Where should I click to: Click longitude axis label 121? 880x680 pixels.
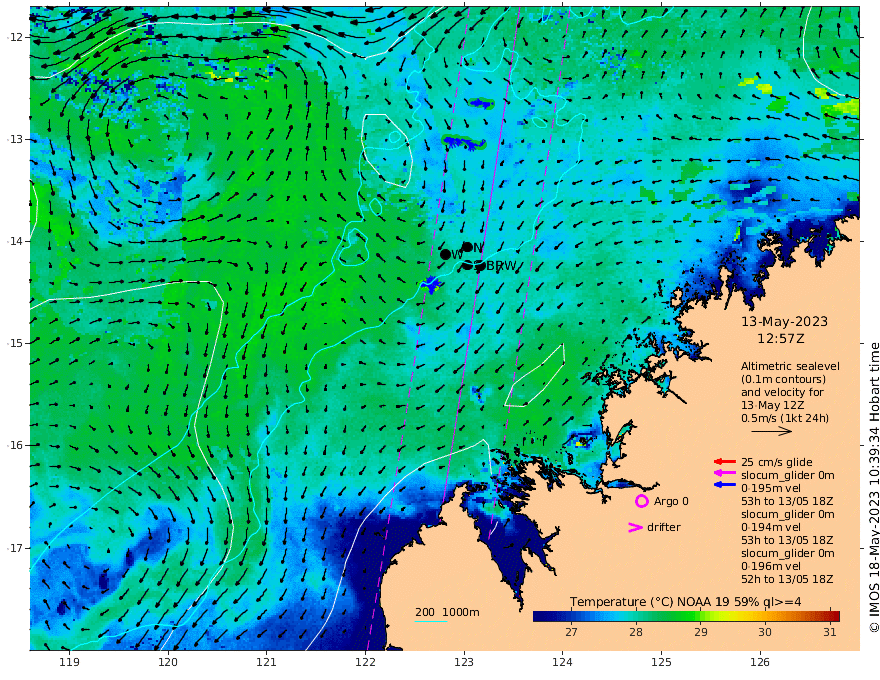(267, 662)
